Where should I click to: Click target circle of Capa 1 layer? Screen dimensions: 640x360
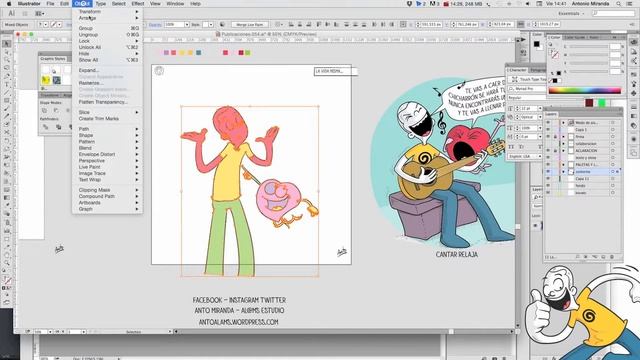point(613,130)
